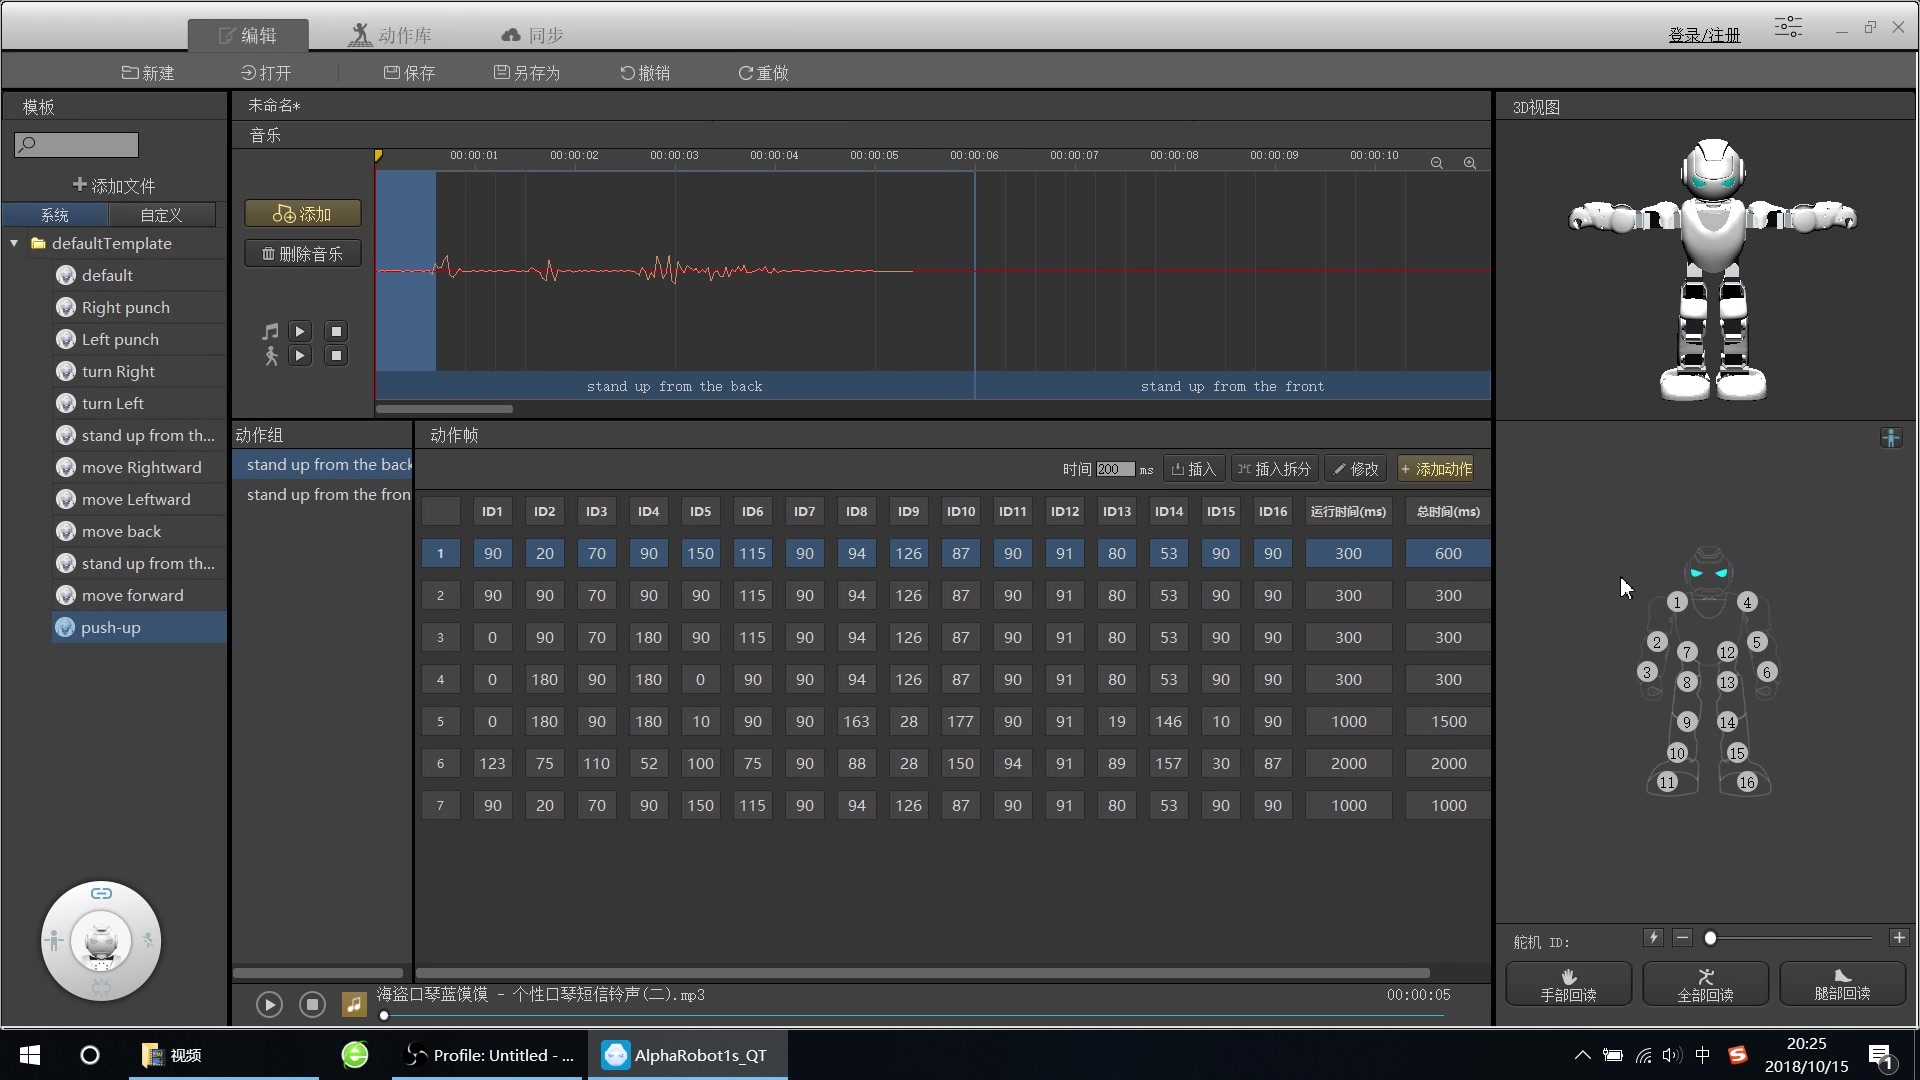1920x1080 pixels.
Task: Click the 添加动作 add action button
Action: 1435,469
